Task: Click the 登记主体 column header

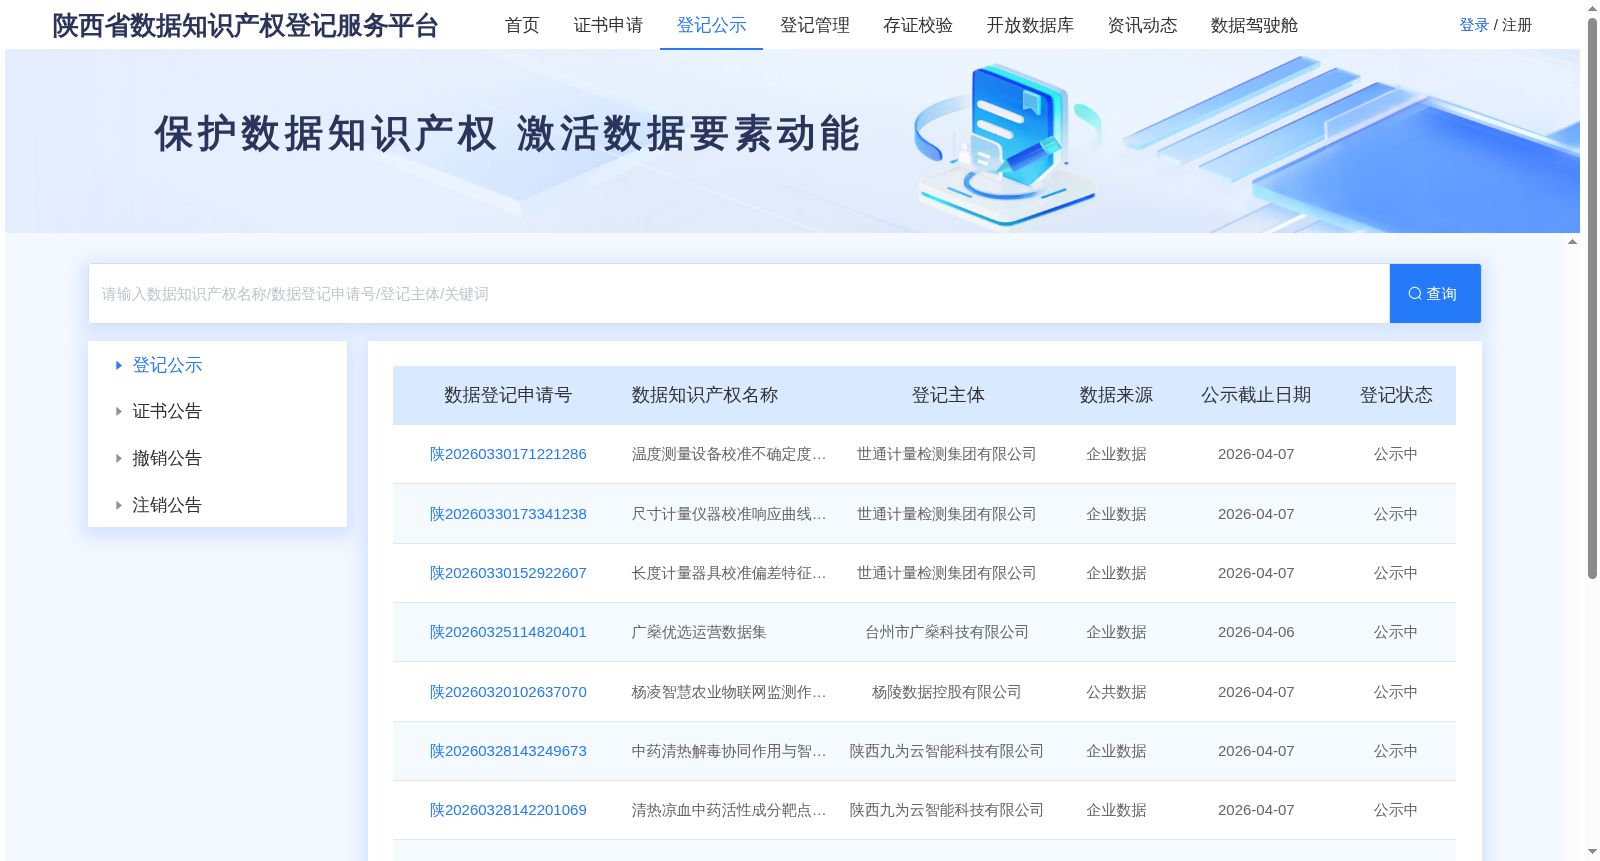Action: 948,395
